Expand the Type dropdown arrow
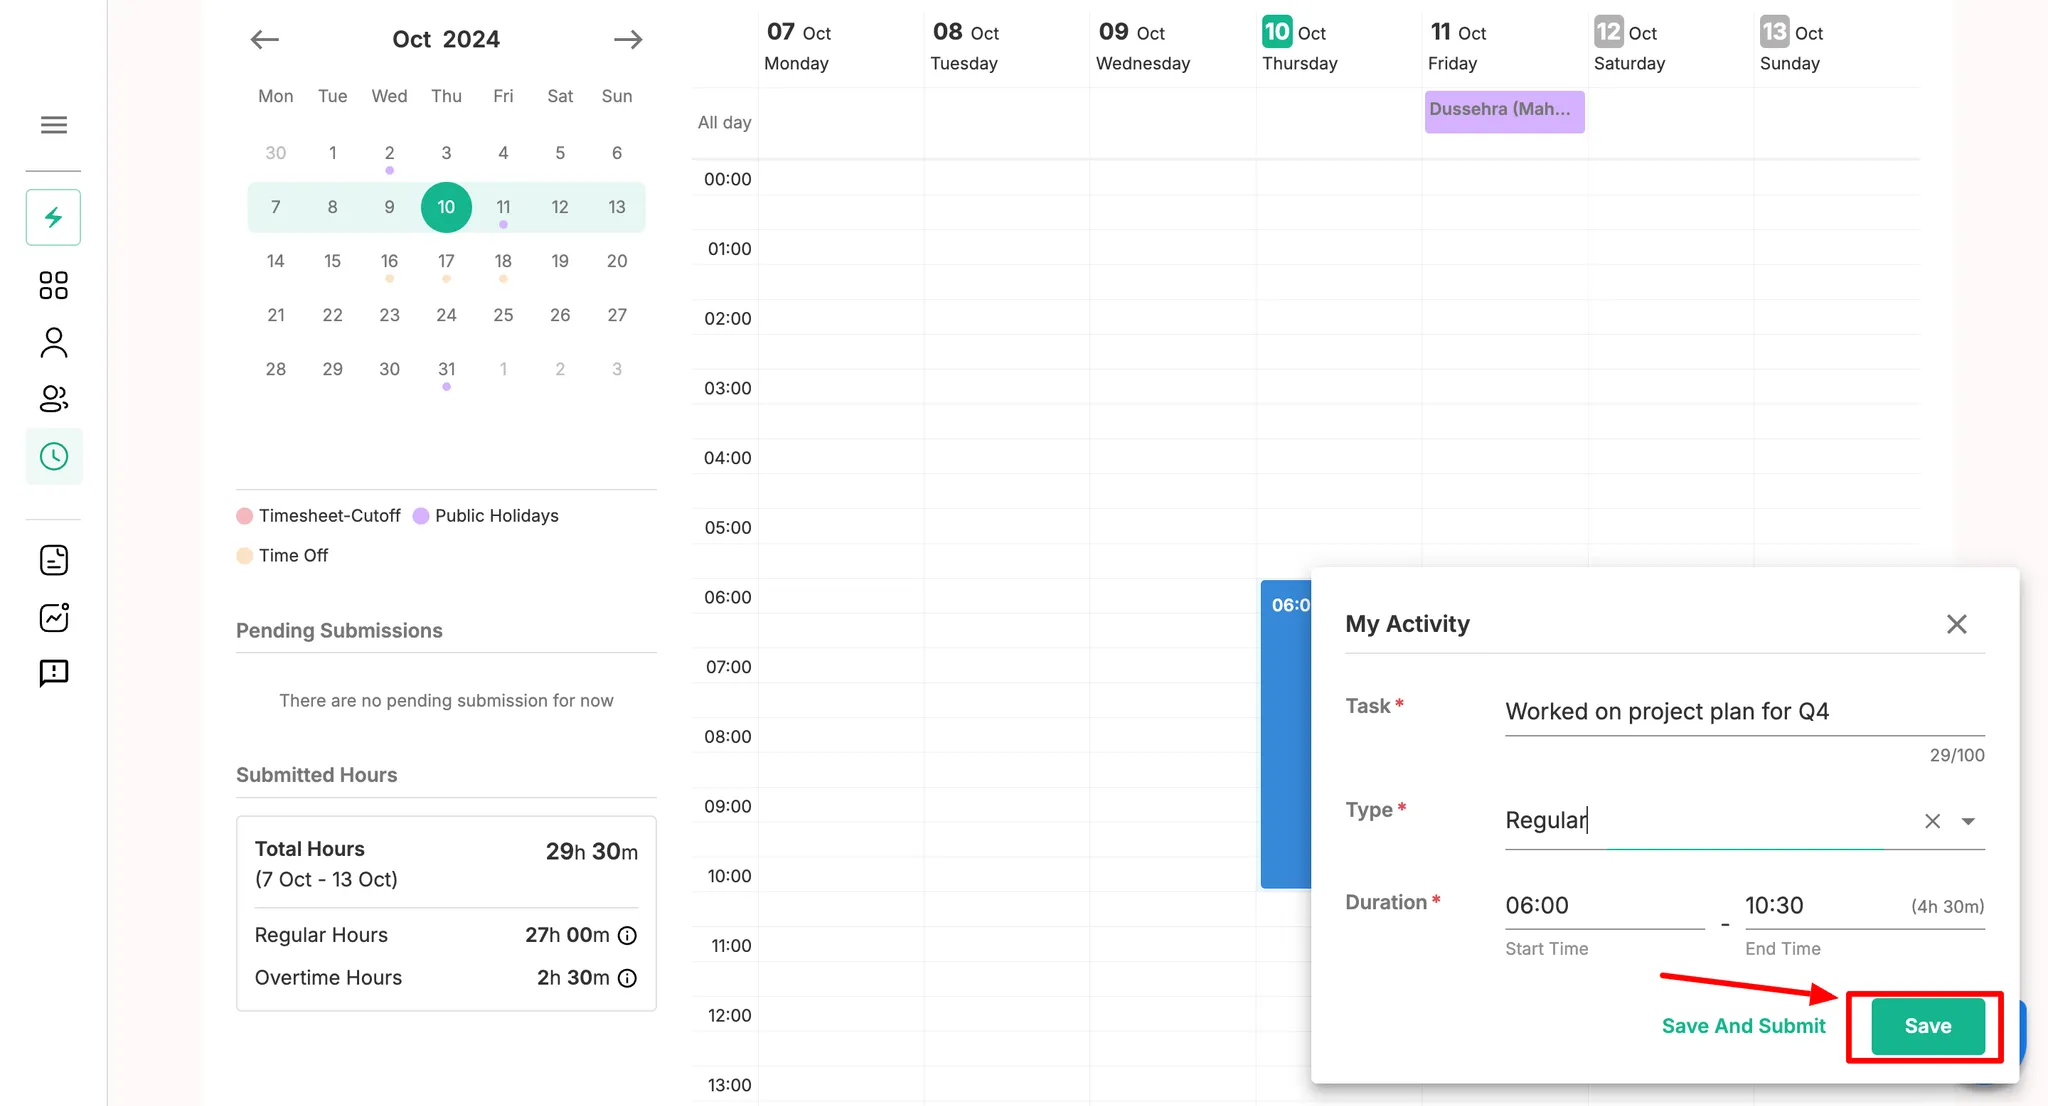The height and width of the screenshot is (1106, 2048). pyautogui.click(x=1968, y=821)
